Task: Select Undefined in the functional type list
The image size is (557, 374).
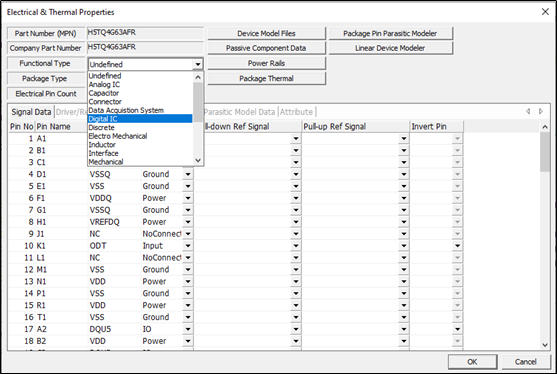Action: point(140,76)
